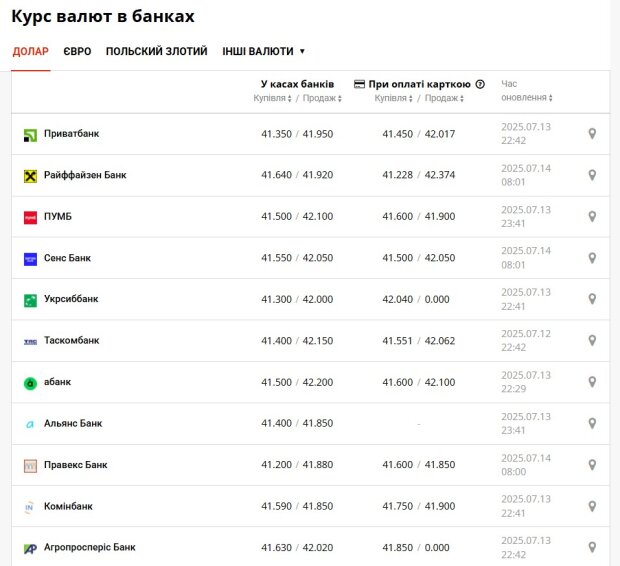
Task: Open map pin for Правекс Банк
Action: click(592, 465)
